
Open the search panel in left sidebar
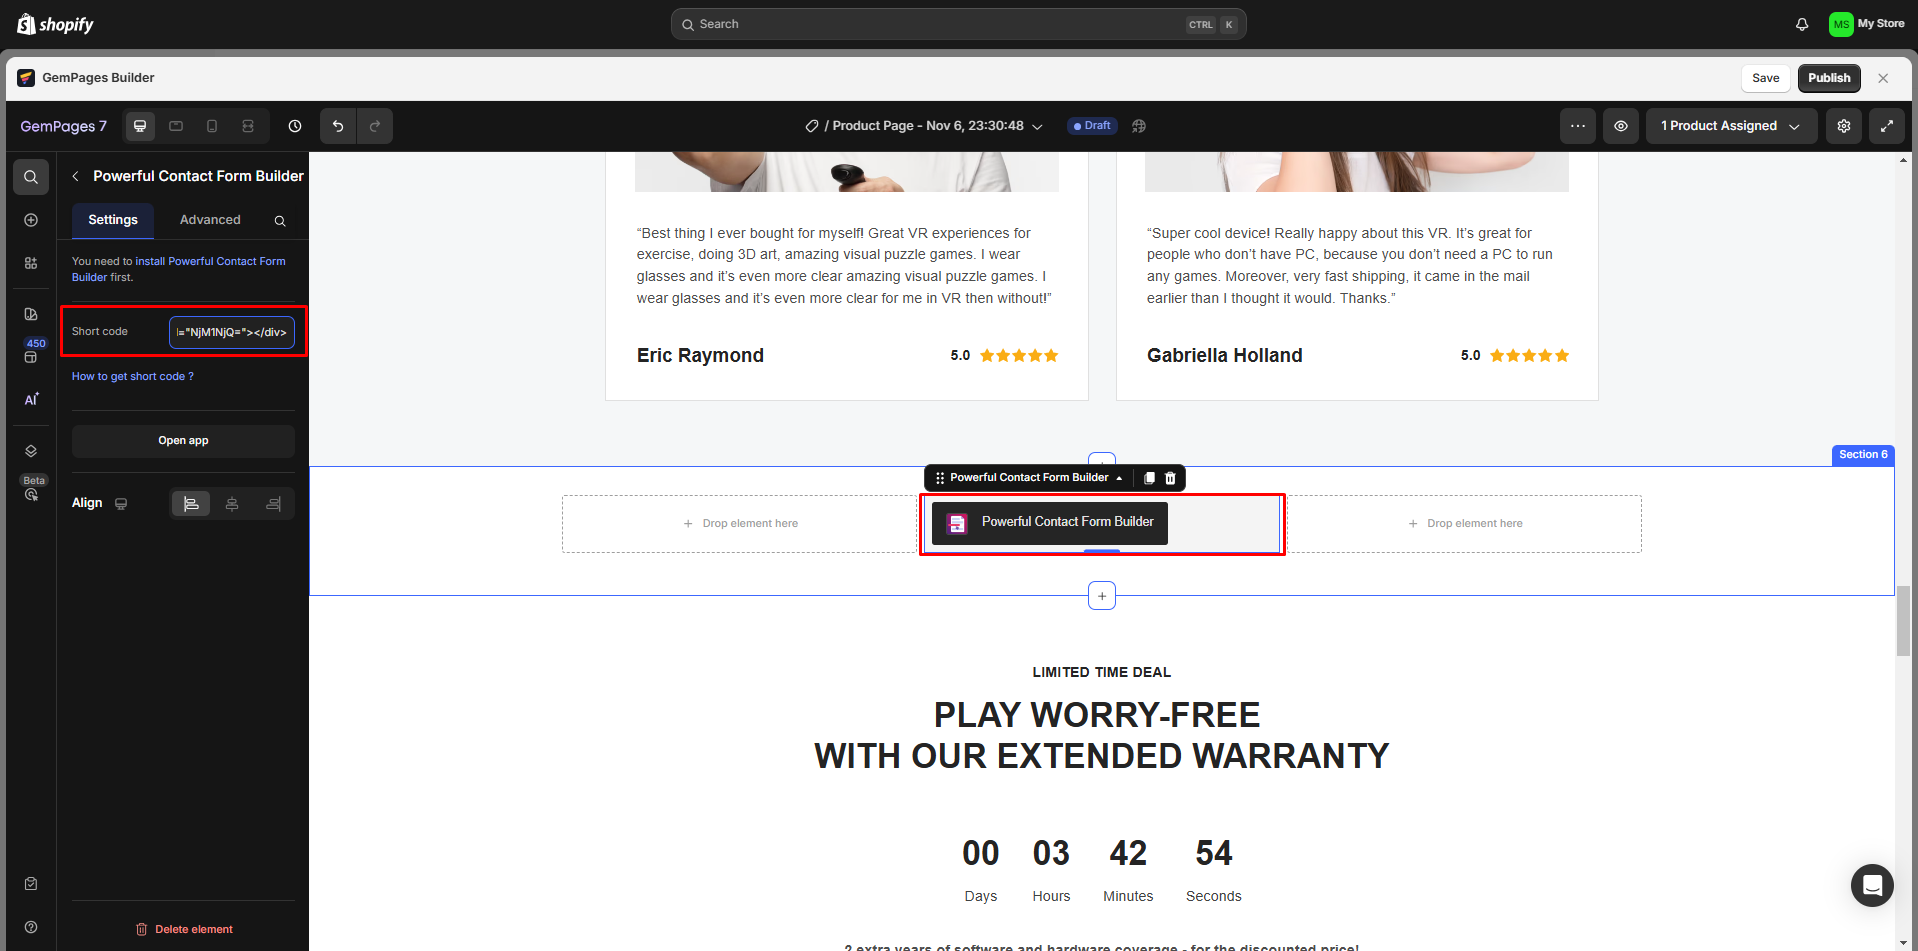coord(31,177)
